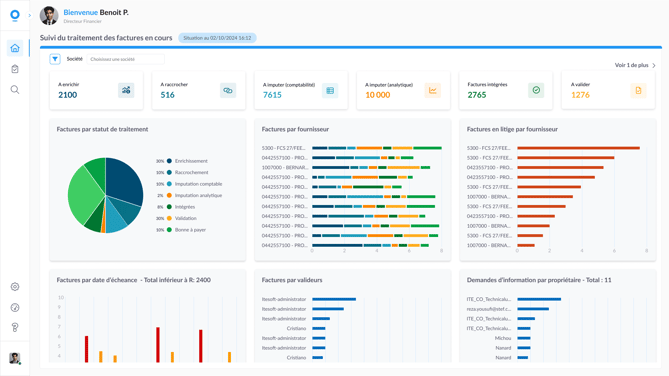
Task: Click the dark blue Enrichissement pie slice
Action: [123, 179]
